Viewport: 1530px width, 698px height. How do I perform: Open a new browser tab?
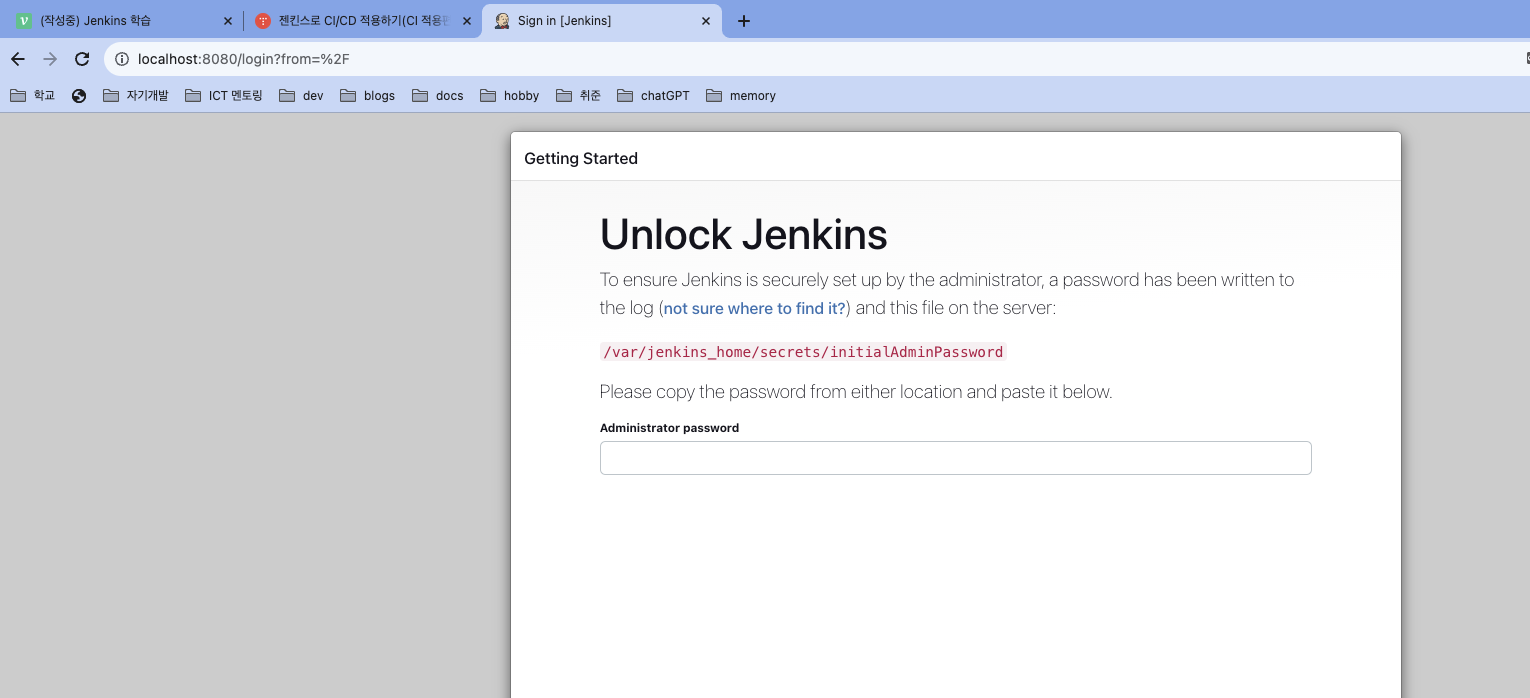point(743,21)
